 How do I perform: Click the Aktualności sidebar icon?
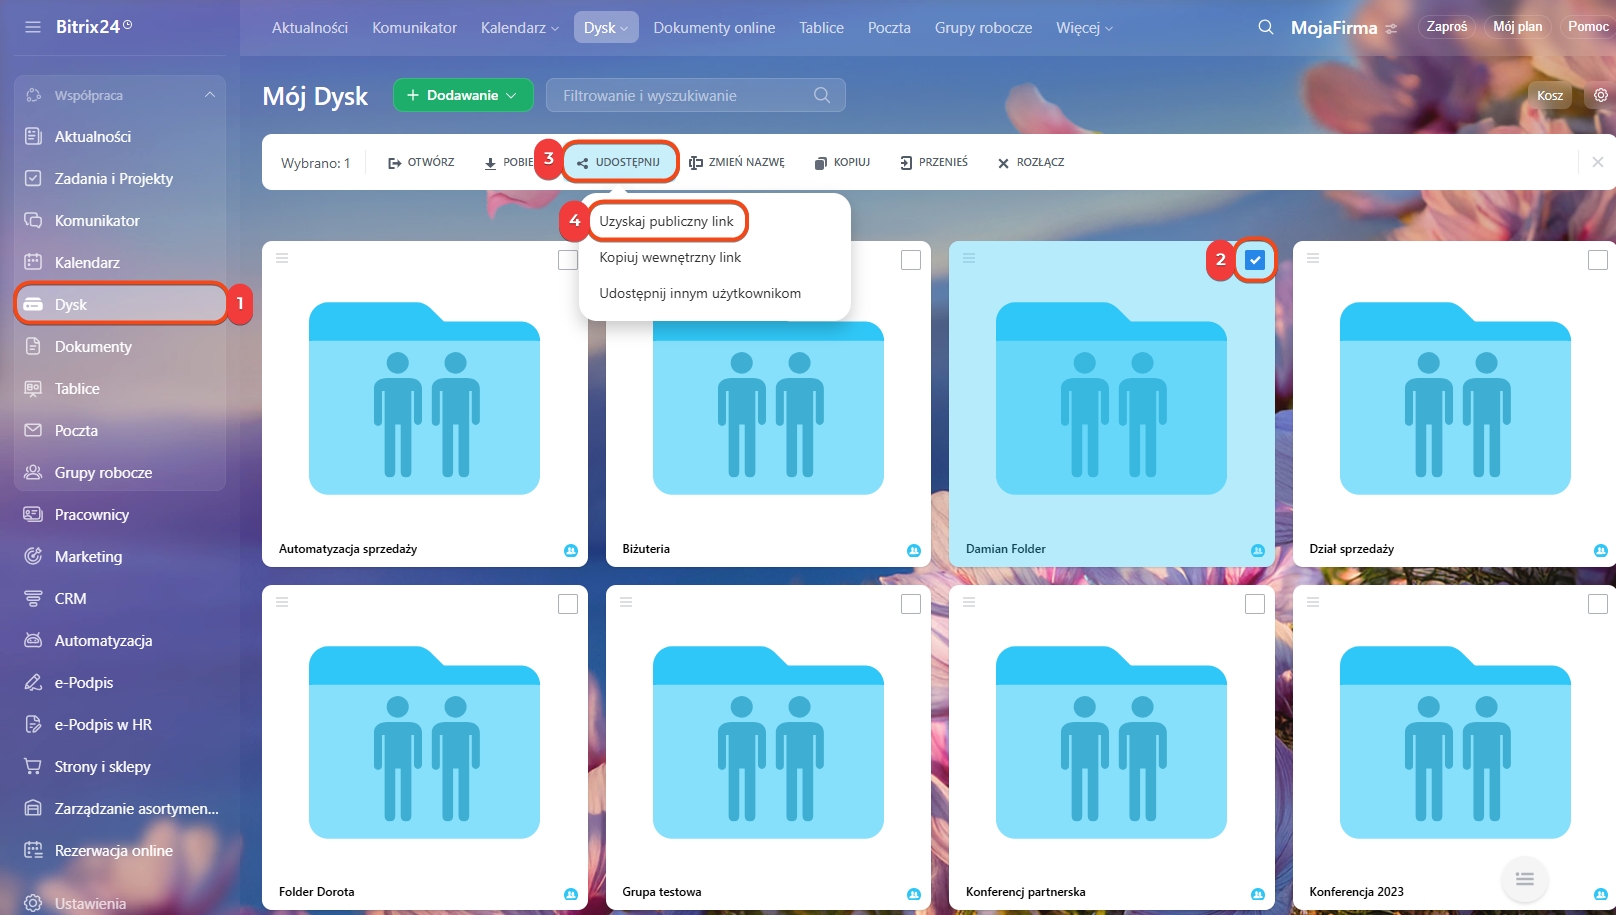[x=33, y=136]
